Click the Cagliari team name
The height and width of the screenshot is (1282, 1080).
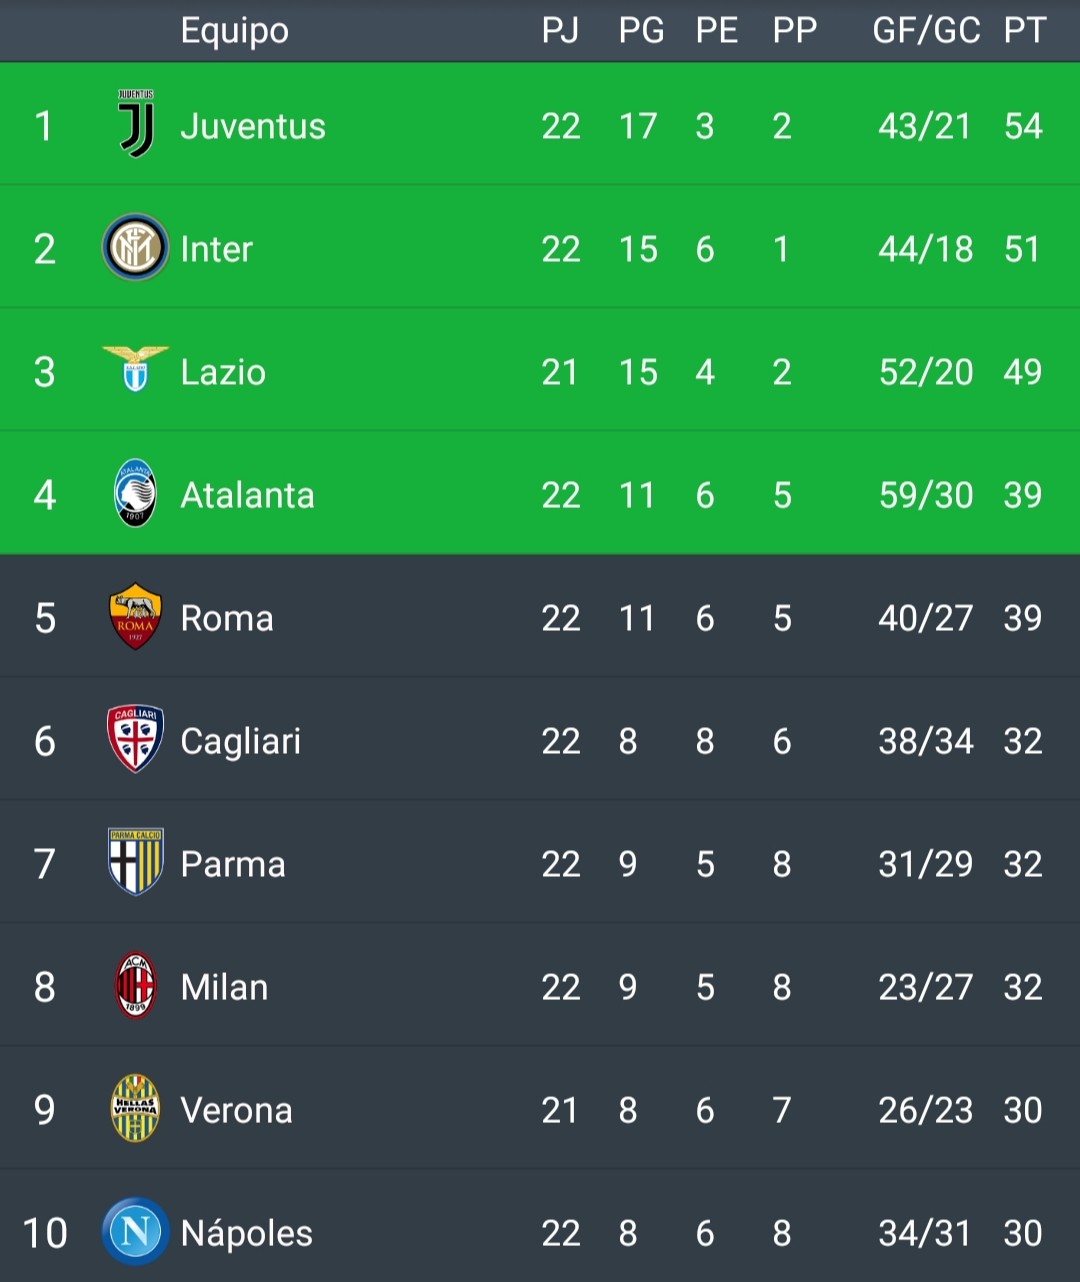click(x=240, y=741)
